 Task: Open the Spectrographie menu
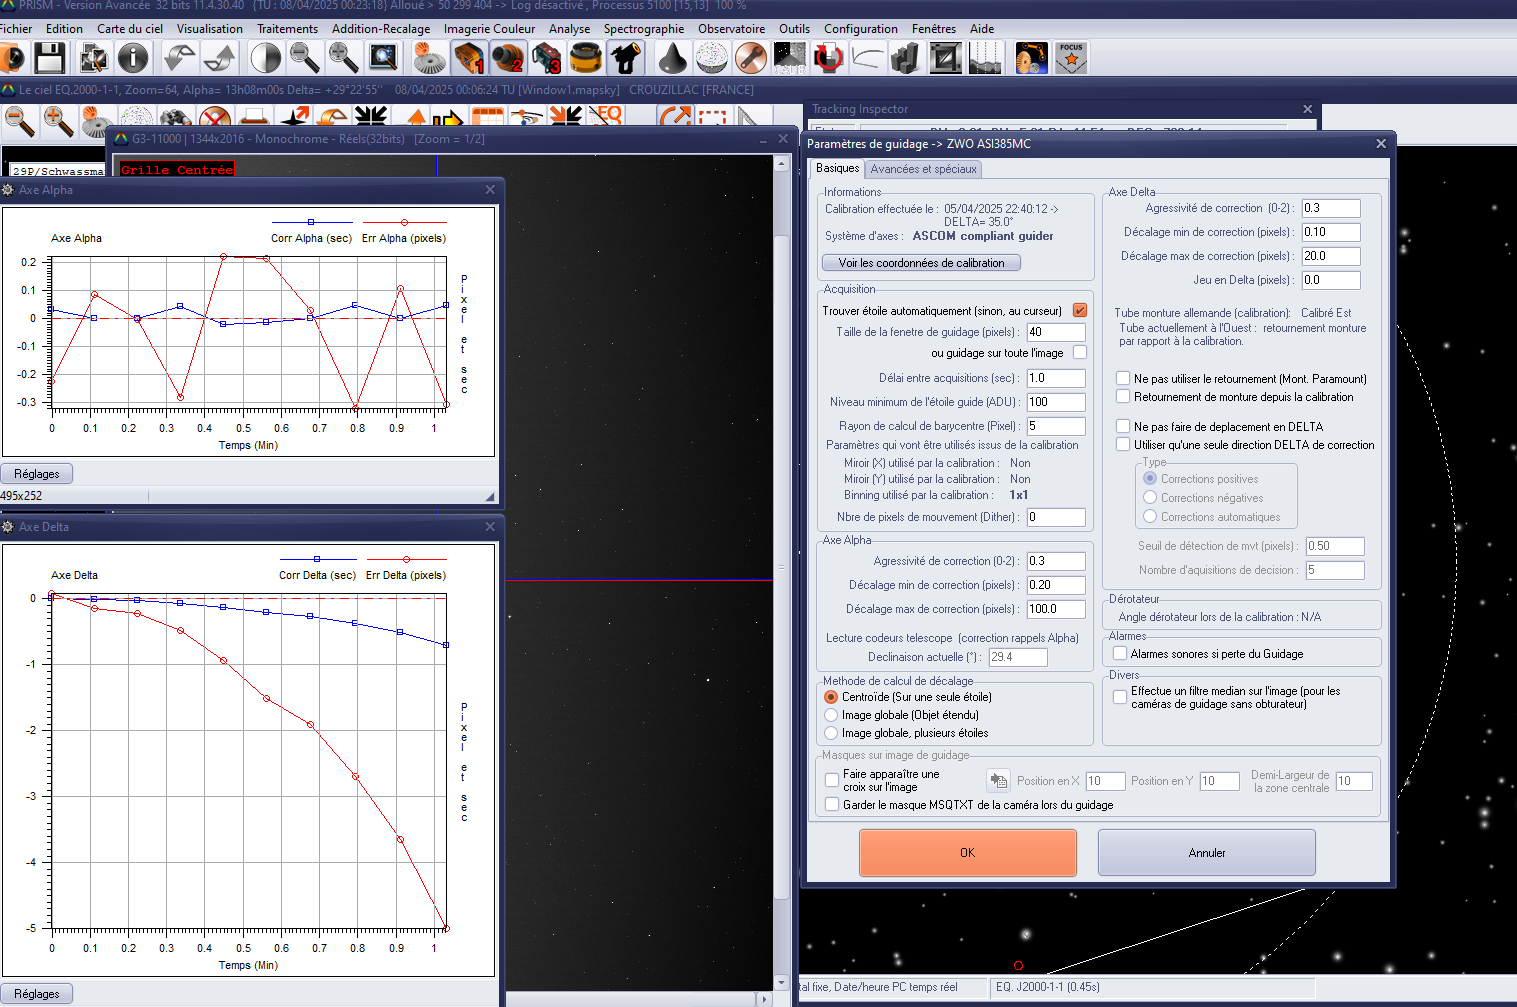click(643, 29)
